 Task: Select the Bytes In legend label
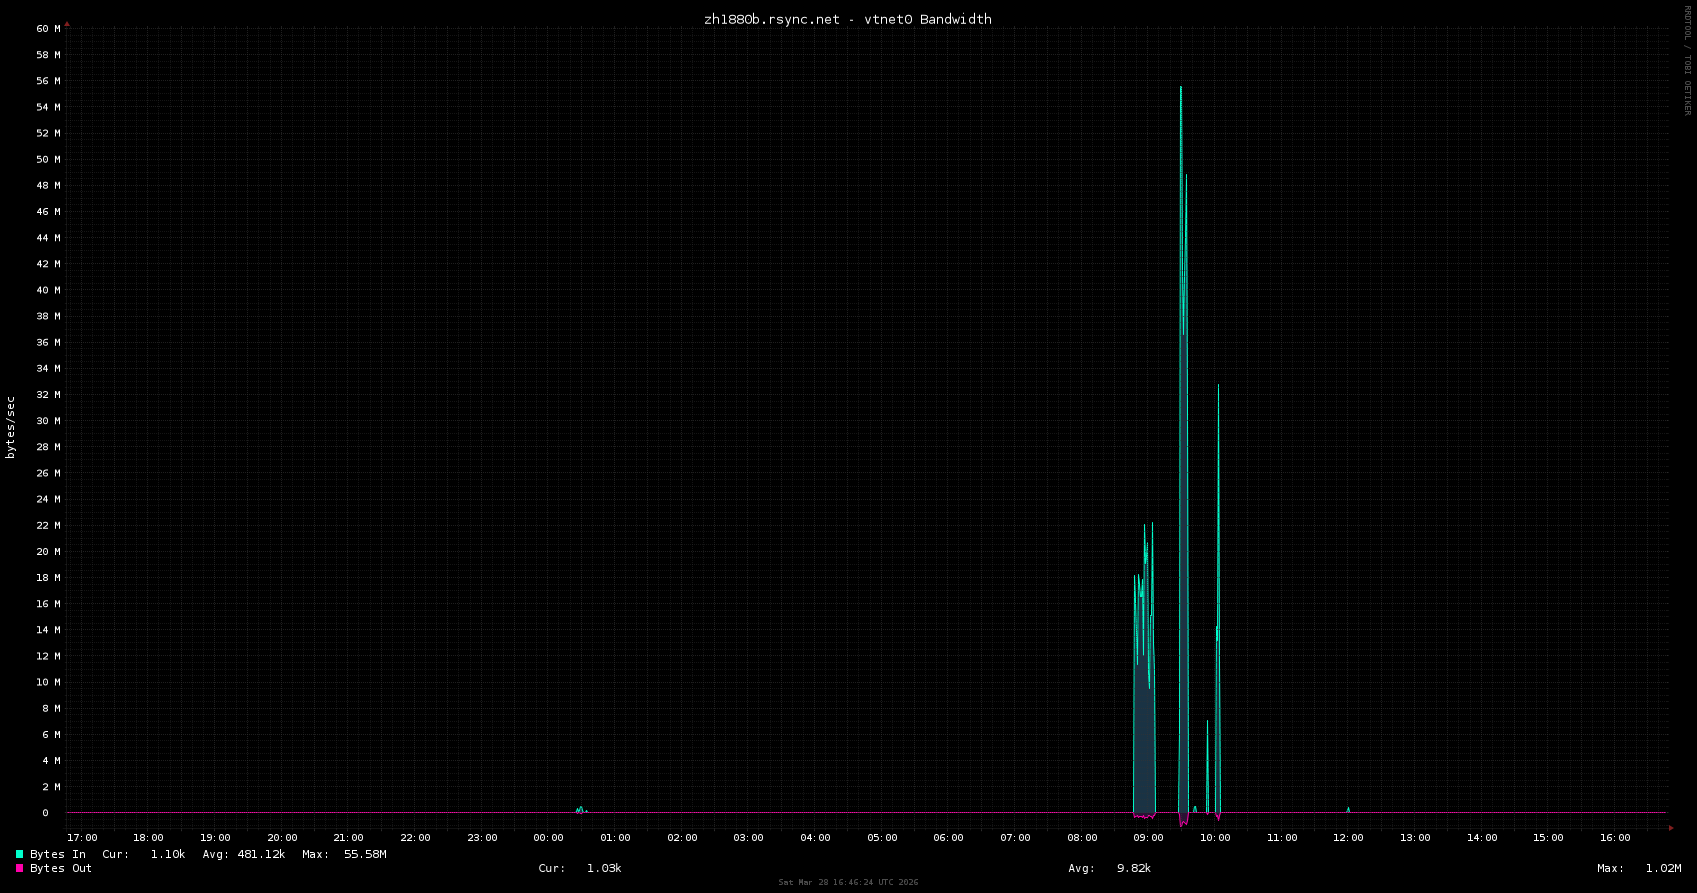click(58, 854)
